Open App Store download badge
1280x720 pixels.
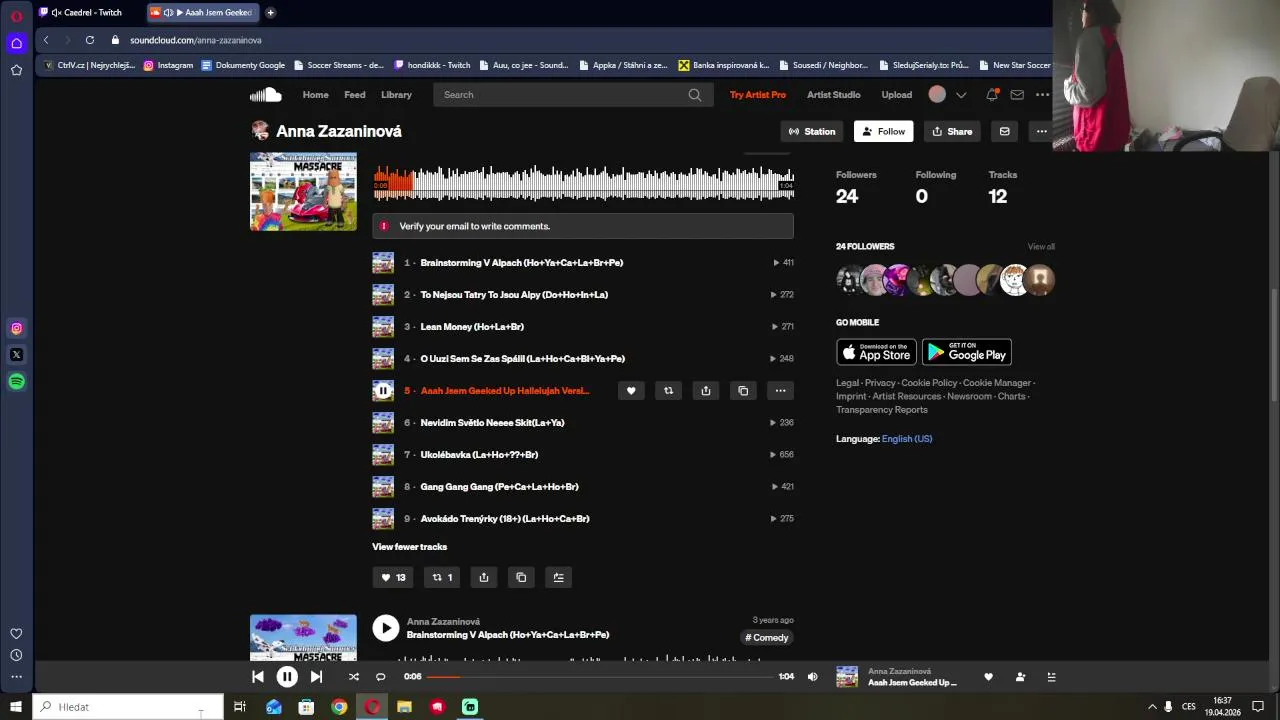(876, 352)
